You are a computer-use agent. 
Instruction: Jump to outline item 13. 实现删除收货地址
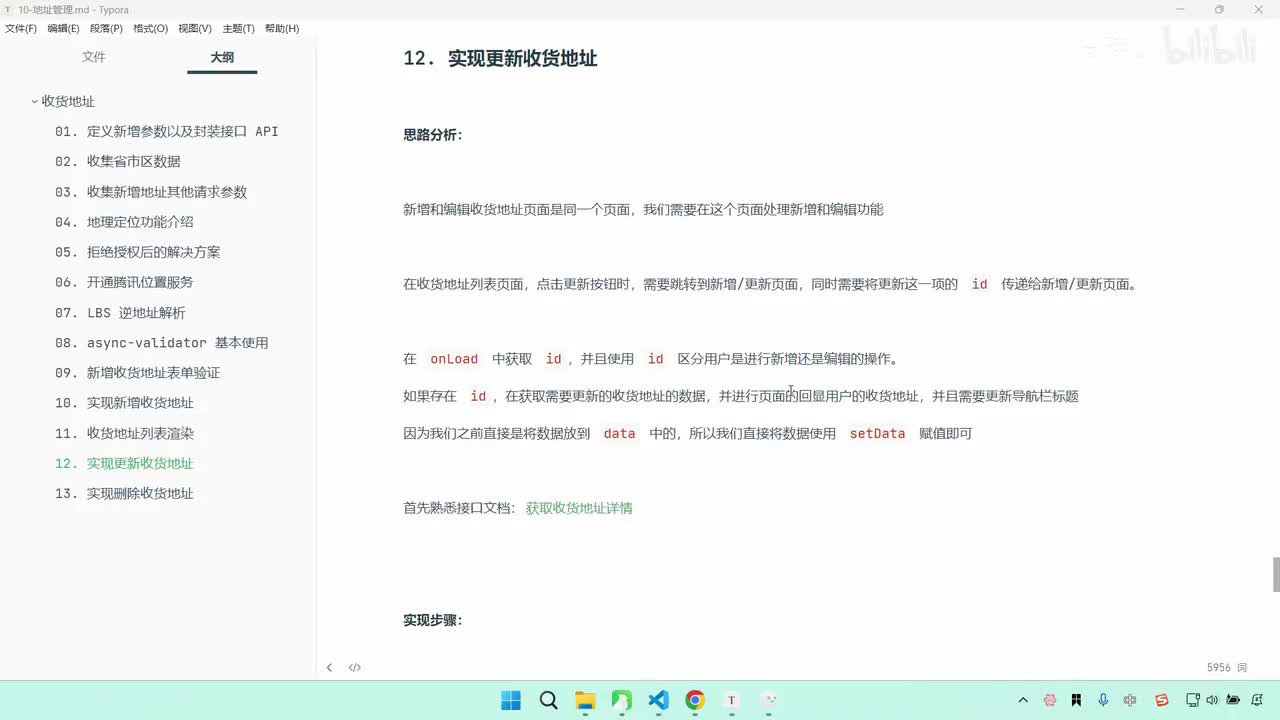(124, 493)
